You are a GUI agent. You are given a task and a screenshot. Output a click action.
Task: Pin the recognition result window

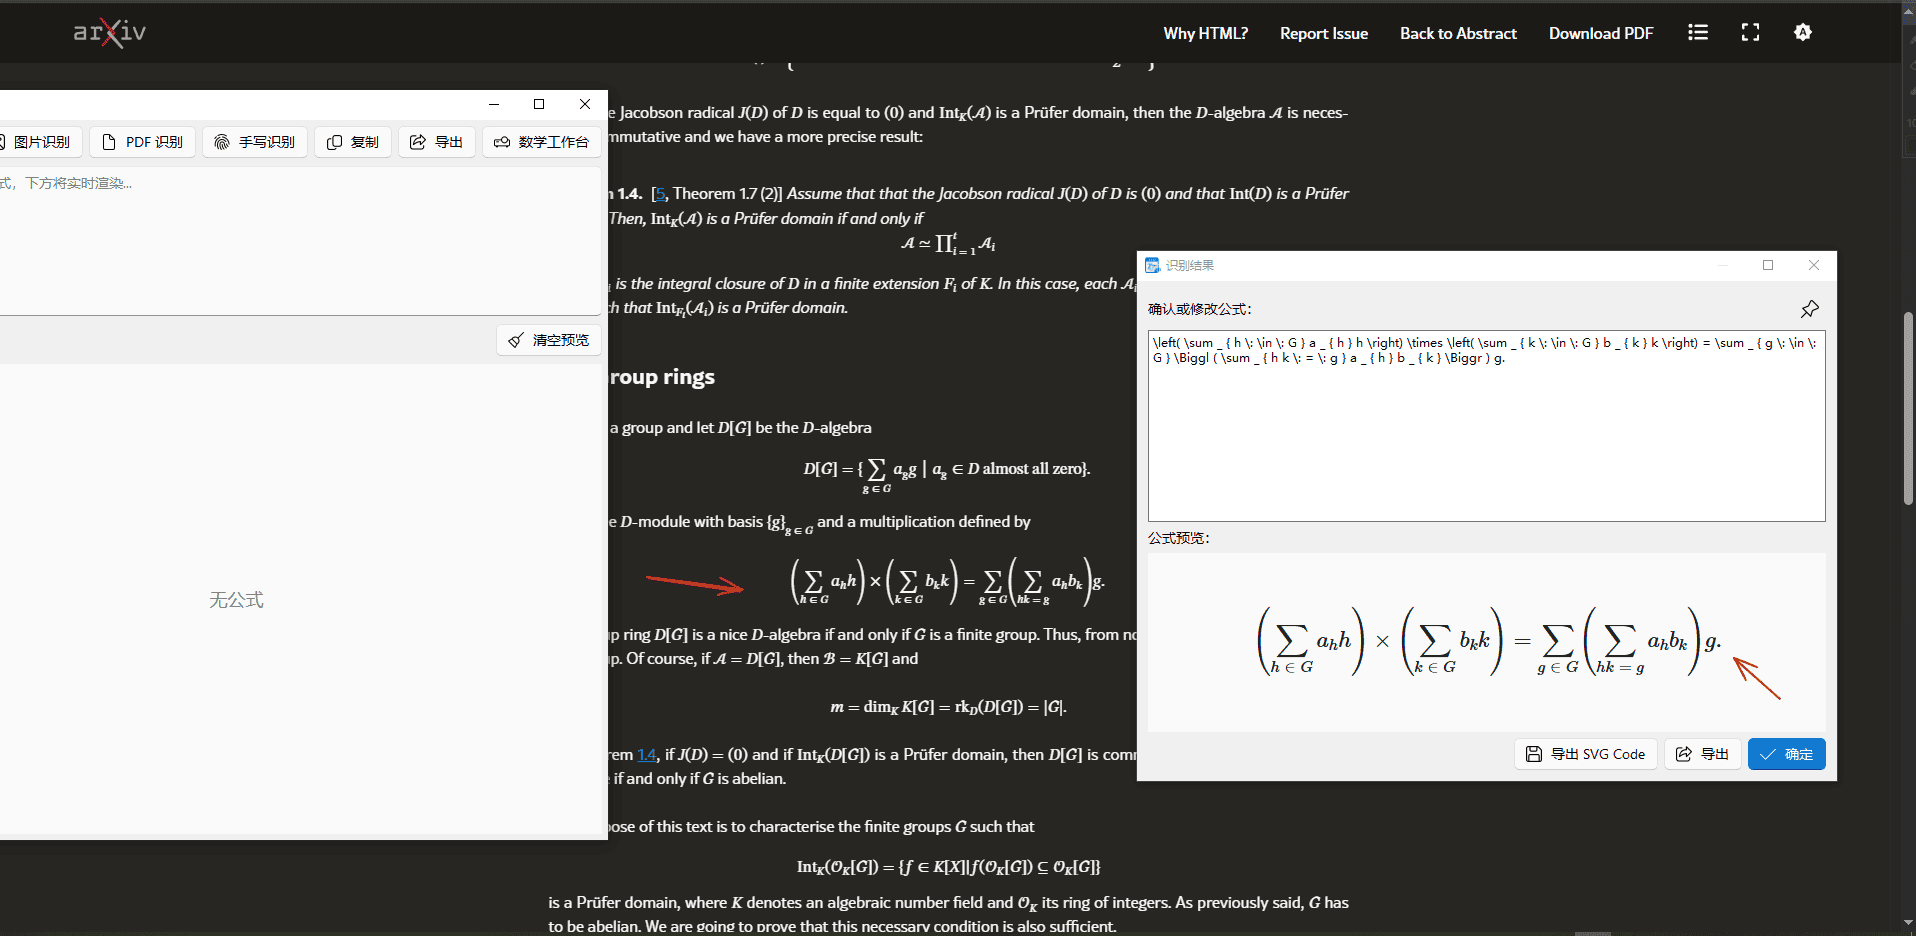coord(1810,309)
